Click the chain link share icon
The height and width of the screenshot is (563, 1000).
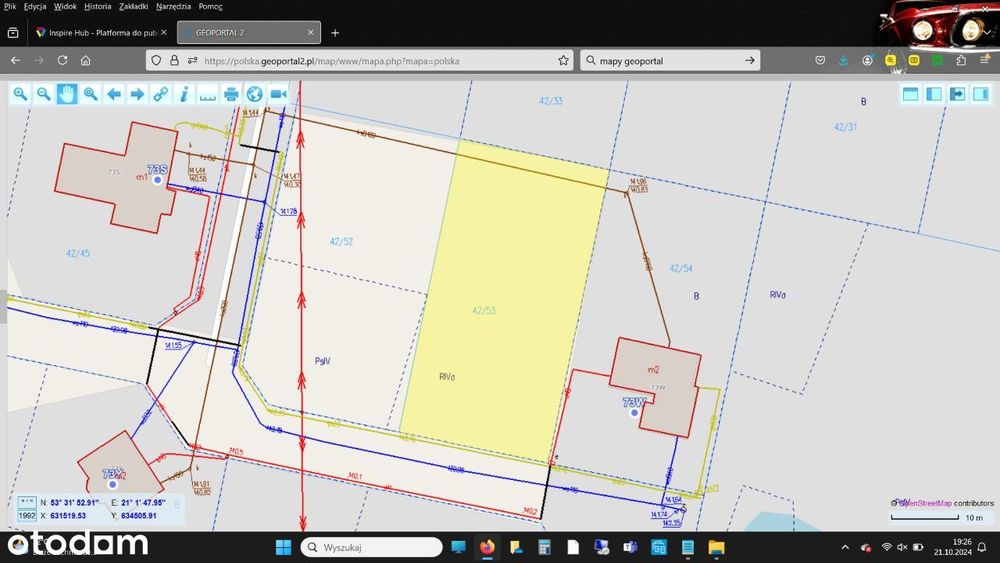point(161,94)
